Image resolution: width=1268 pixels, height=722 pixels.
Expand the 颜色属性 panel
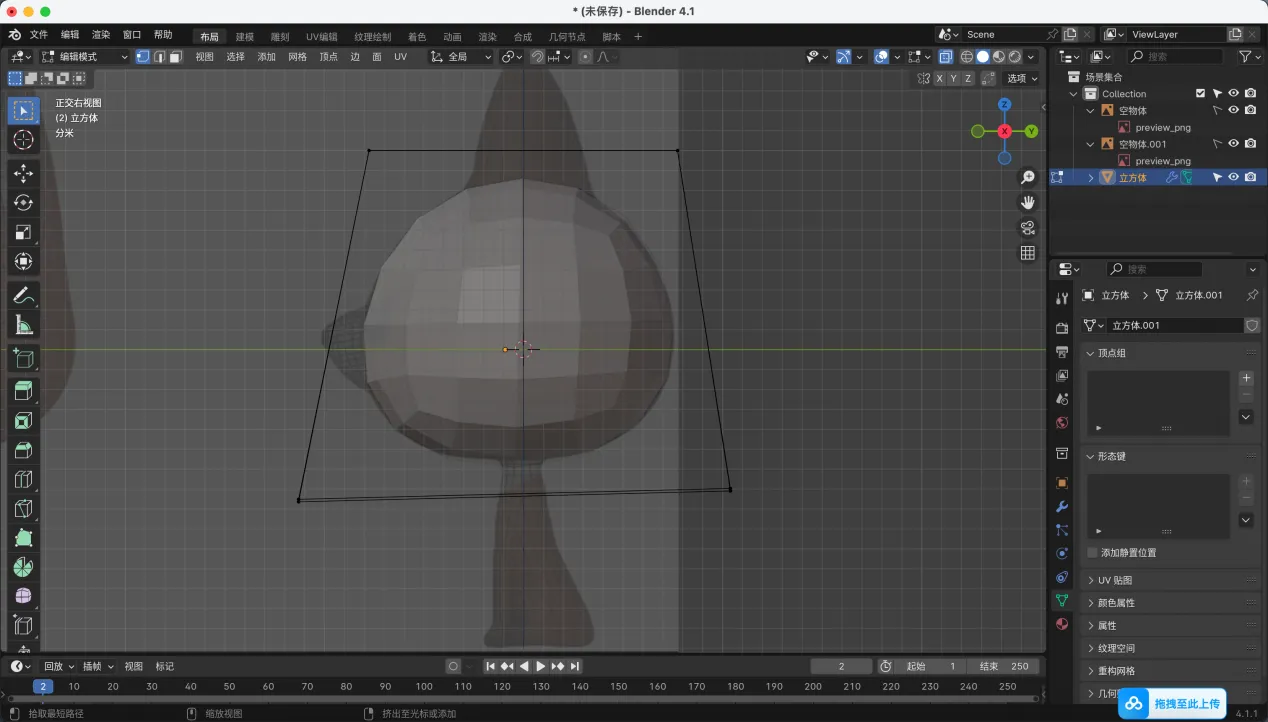click(x=1115, y=603)
